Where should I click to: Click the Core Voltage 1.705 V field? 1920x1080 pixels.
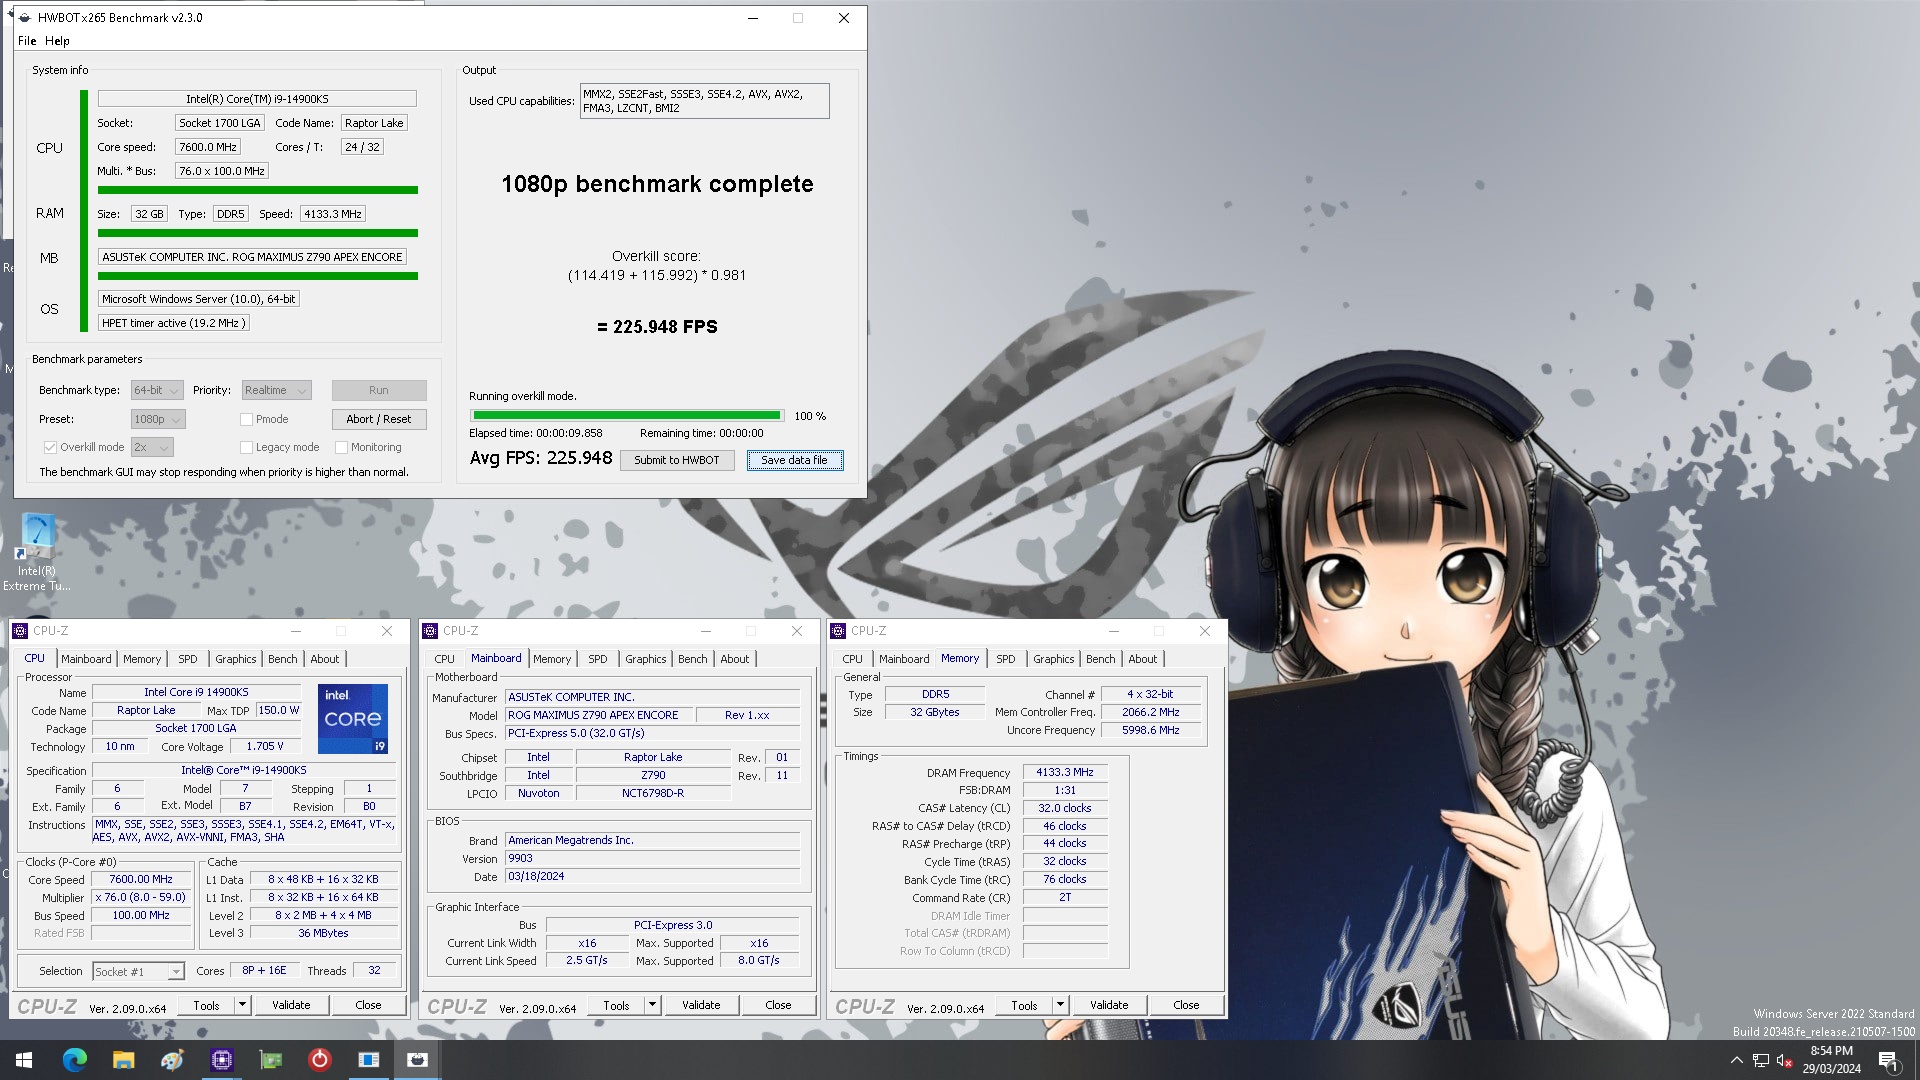tap(265, 746)
